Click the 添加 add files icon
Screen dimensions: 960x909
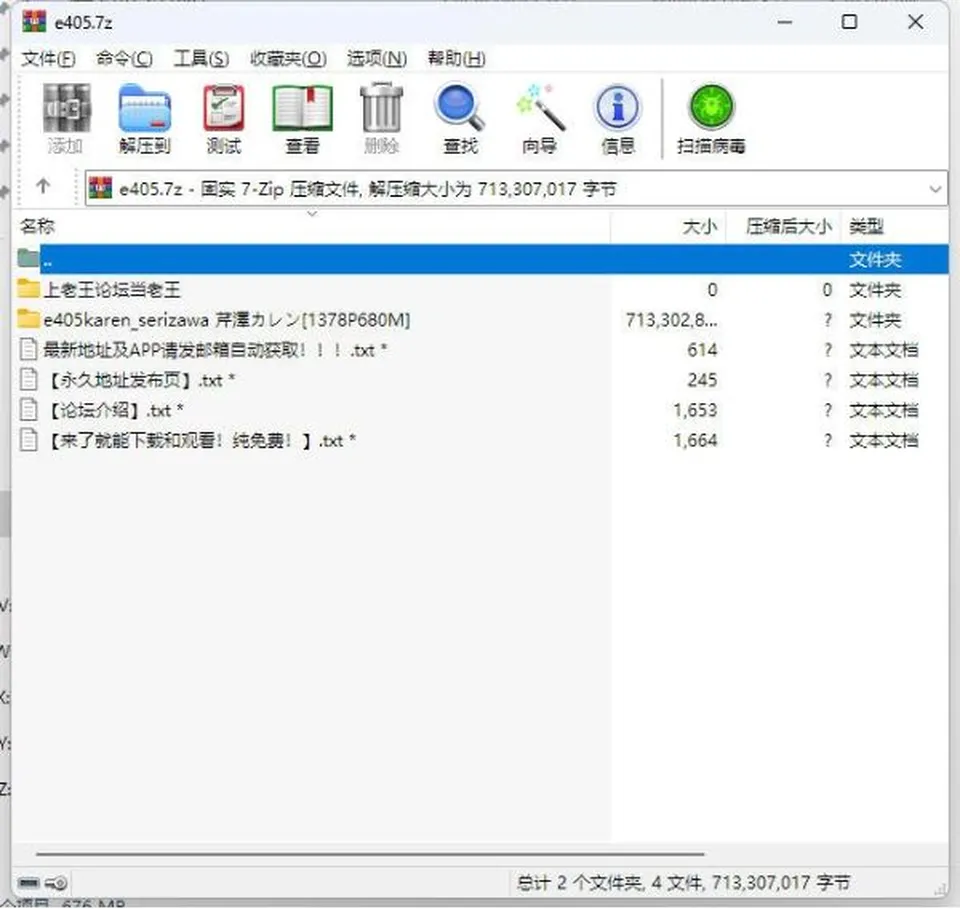pyautogui.click(x=66, y=119)
